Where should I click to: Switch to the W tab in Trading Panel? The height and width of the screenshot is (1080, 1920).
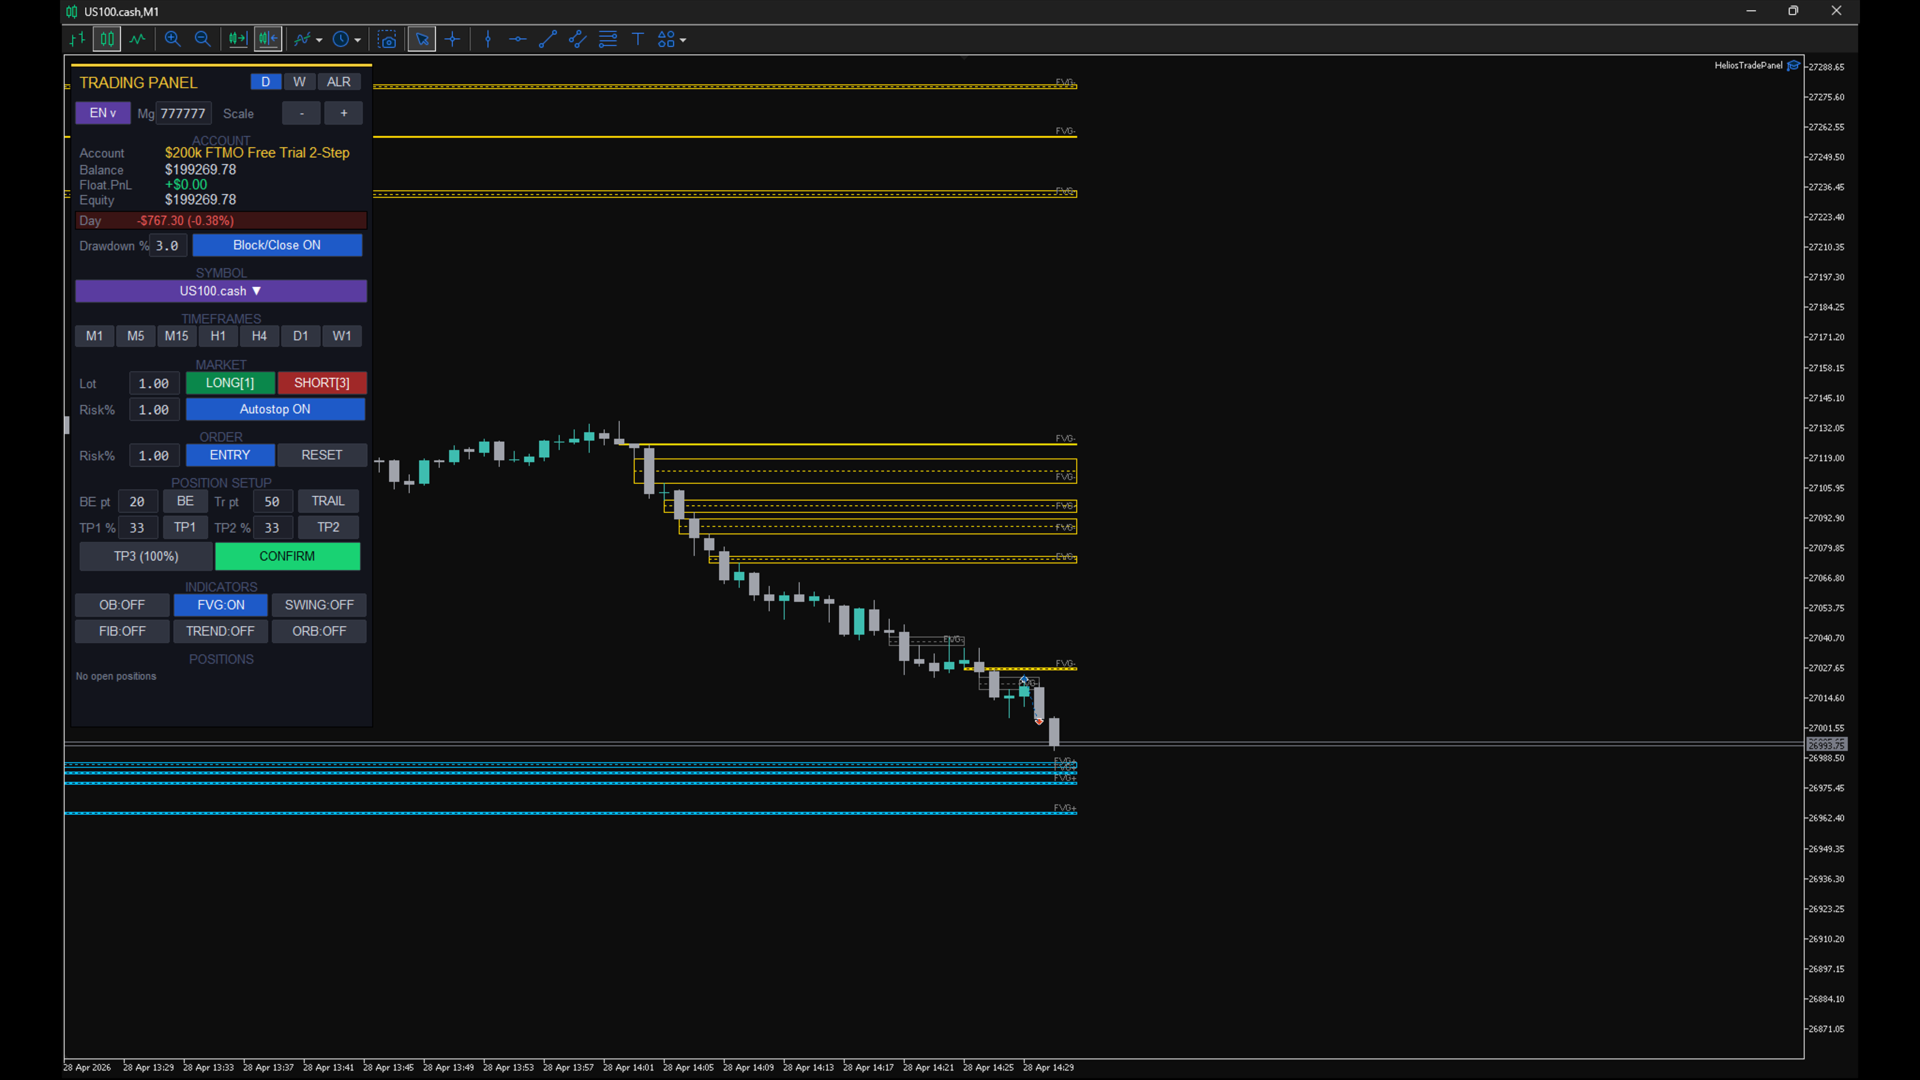click(x=299, y=82)
